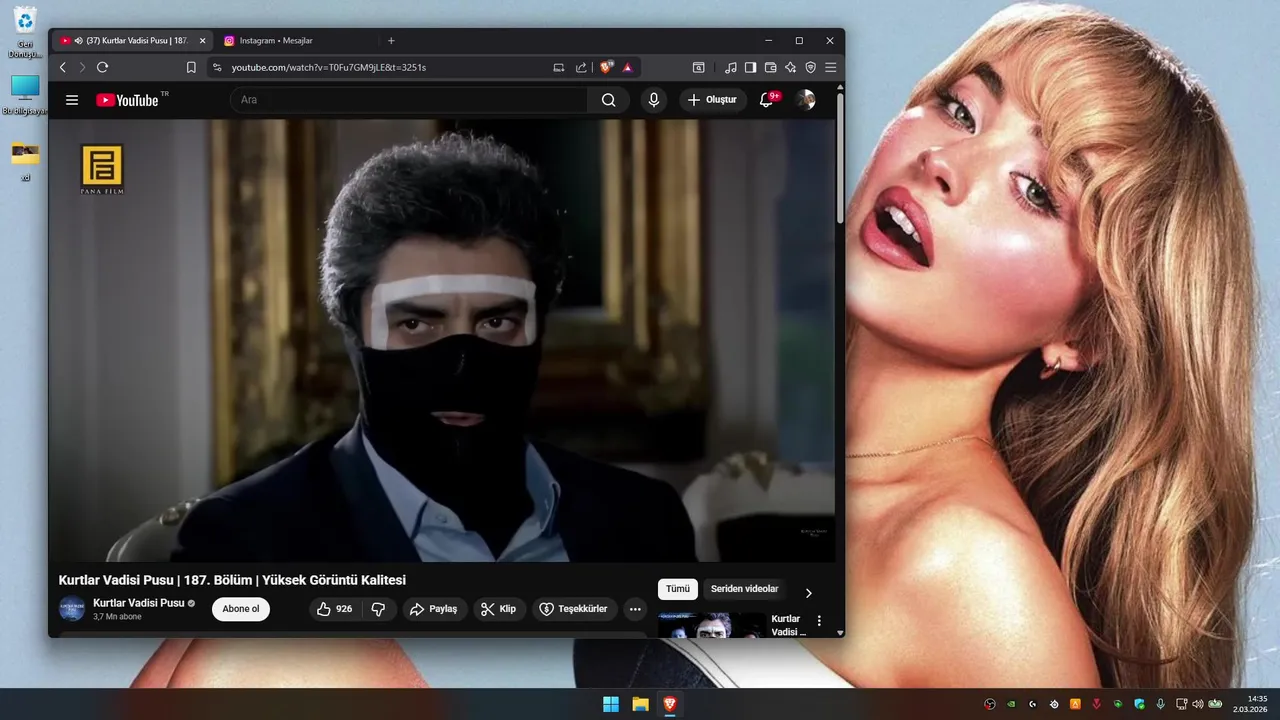Image resolution: width=1280 pixels, height=720 pixels.
Task: Open the Kurtlar Vadisi Pusu channel avatar
Action: point(72,609)
